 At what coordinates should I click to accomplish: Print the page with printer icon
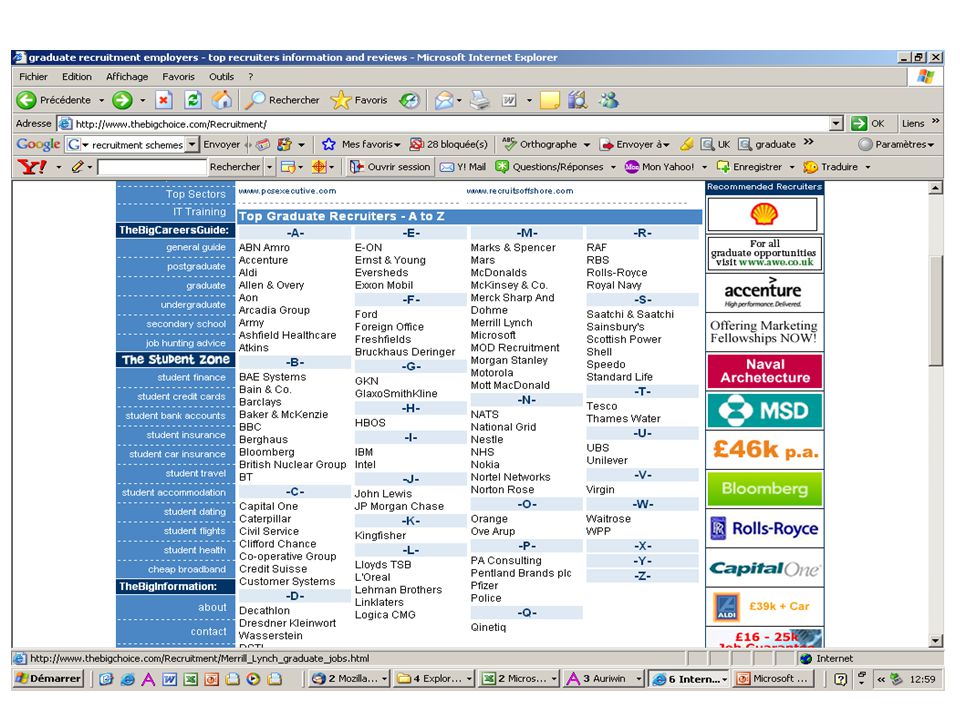[x=480, y=100]
